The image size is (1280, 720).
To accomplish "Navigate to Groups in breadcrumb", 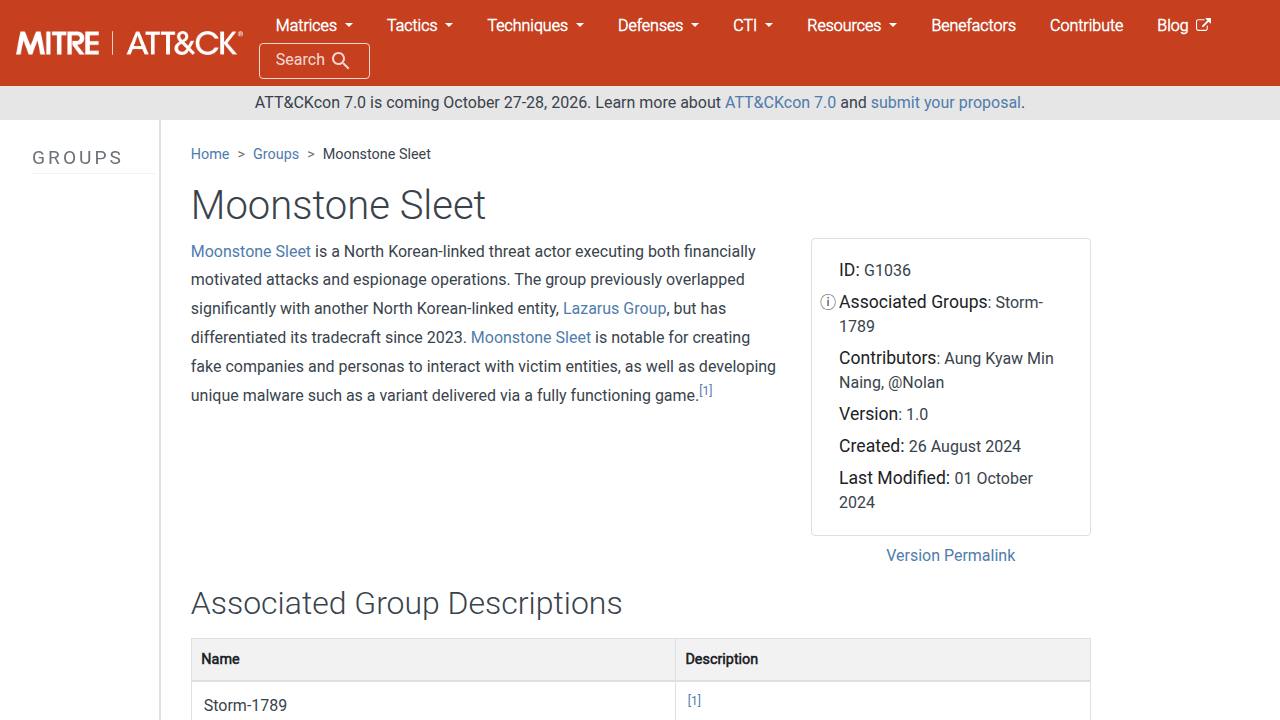I will (x=276, y=154).
